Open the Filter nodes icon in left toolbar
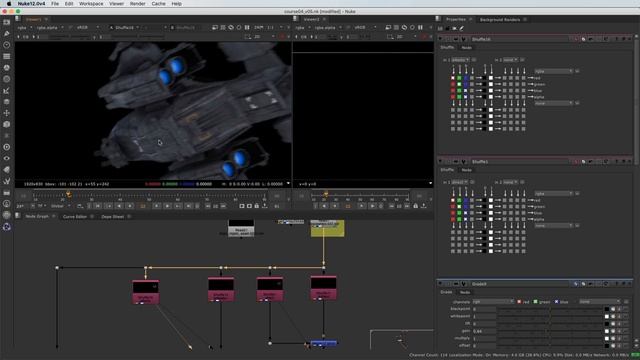 (7, 79)
